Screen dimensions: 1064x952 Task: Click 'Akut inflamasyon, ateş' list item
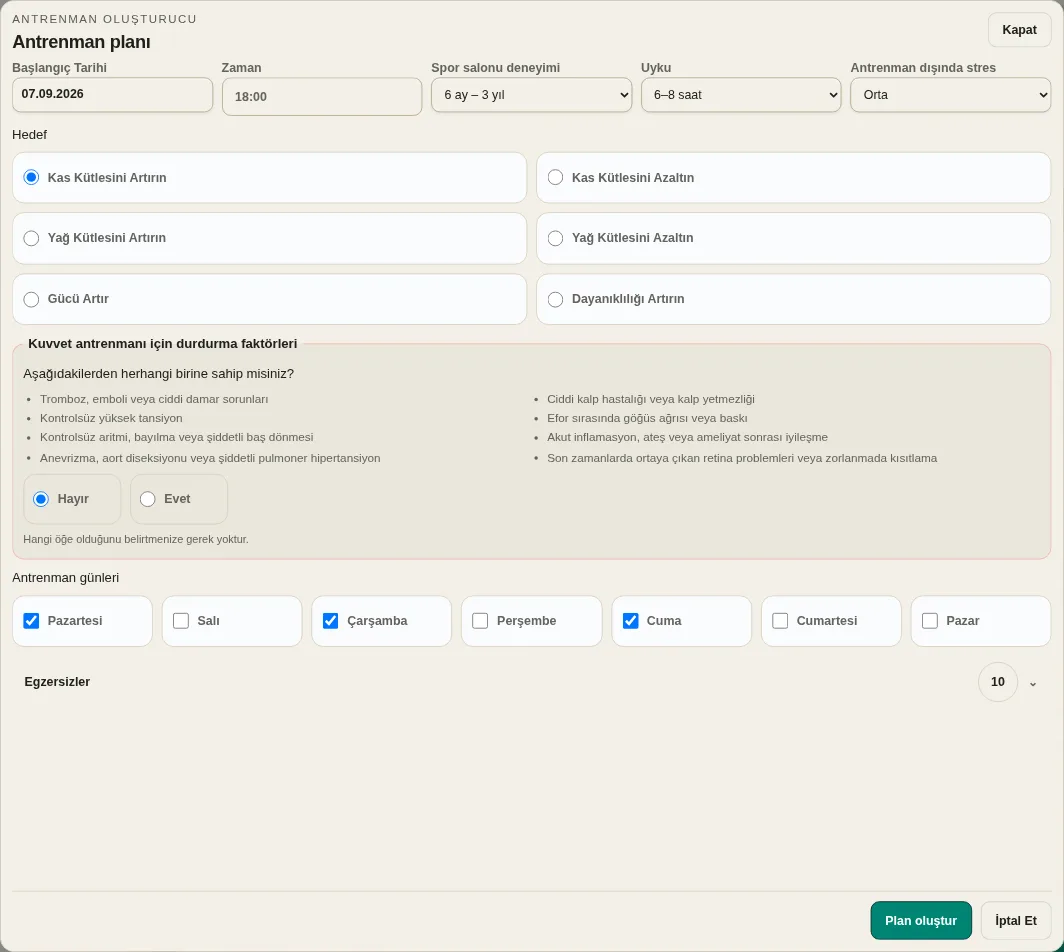tap(687, 437)
